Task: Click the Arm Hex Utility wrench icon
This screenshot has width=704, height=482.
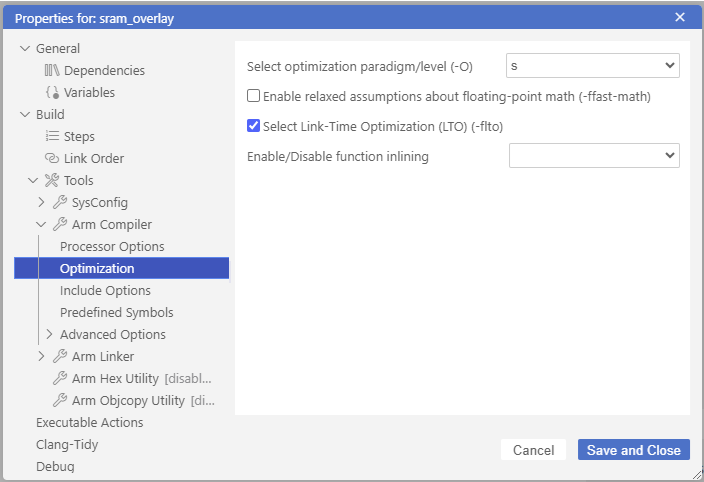Action: (x=60, y=378)
